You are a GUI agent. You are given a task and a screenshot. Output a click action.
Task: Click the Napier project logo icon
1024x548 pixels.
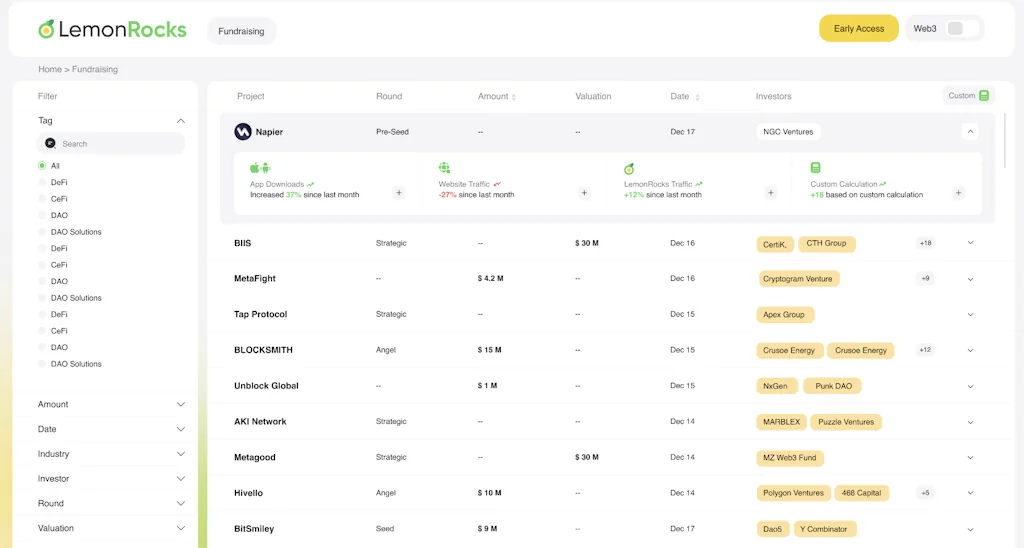[x=242, y=132]
